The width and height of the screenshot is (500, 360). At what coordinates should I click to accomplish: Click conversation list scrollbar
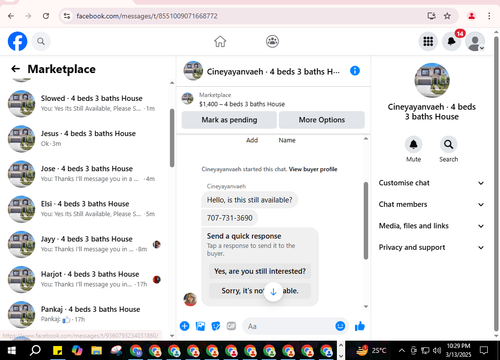(x=172, y=138)
